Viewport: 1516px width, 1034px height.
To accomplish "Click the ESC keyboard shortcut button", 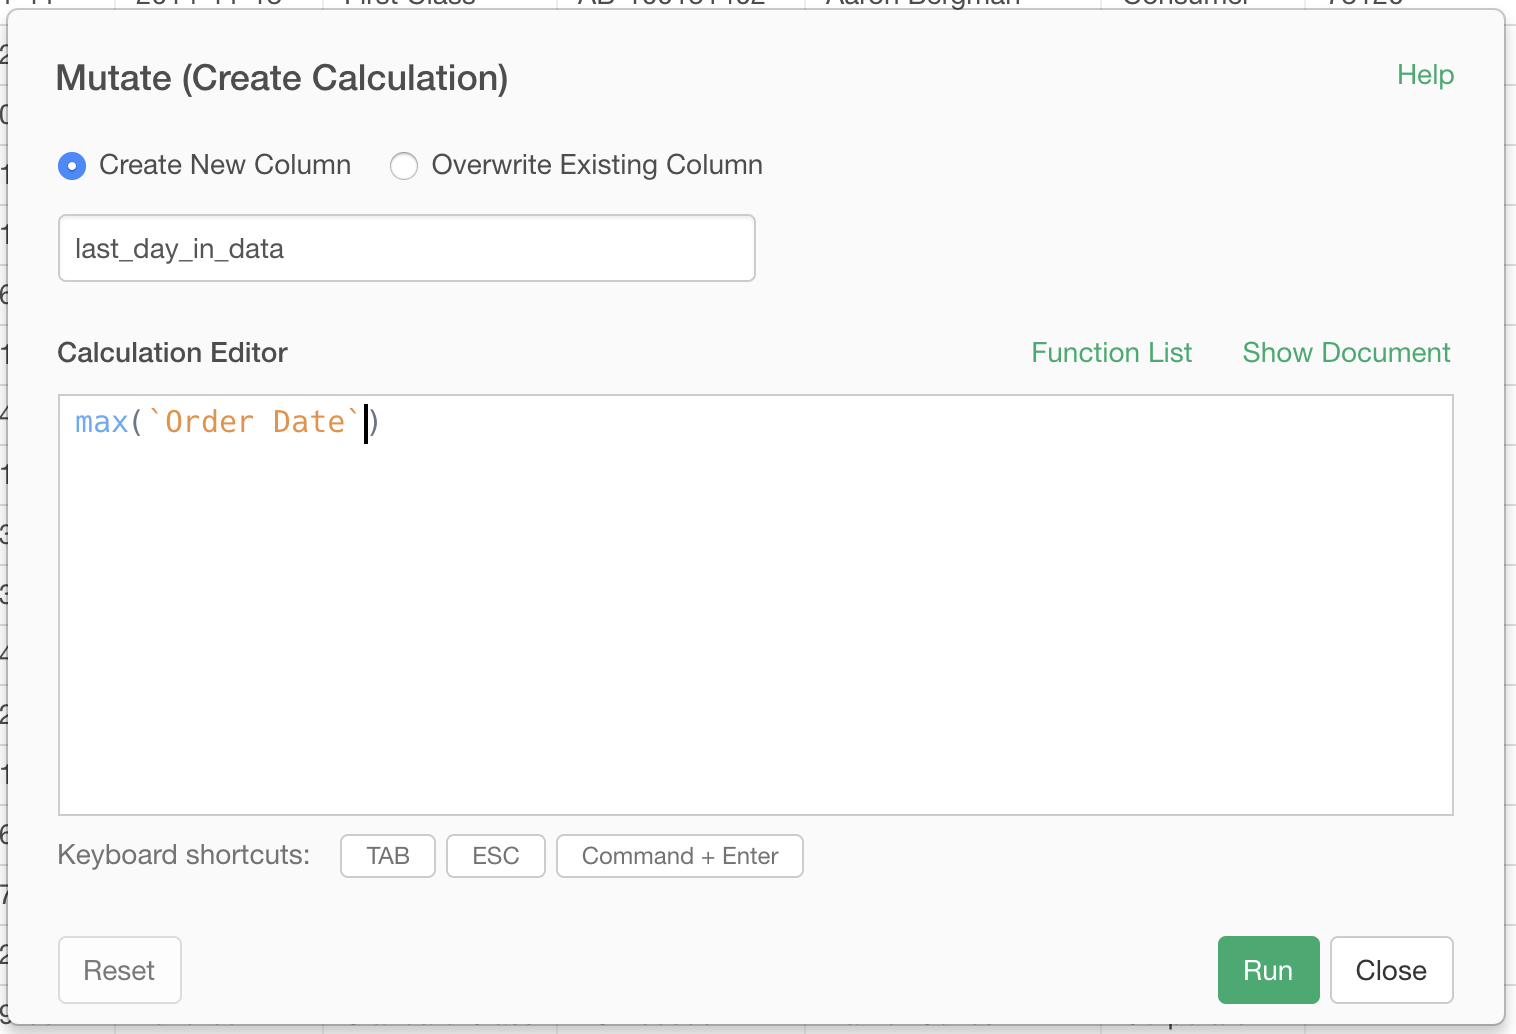I will click(496, 856).
